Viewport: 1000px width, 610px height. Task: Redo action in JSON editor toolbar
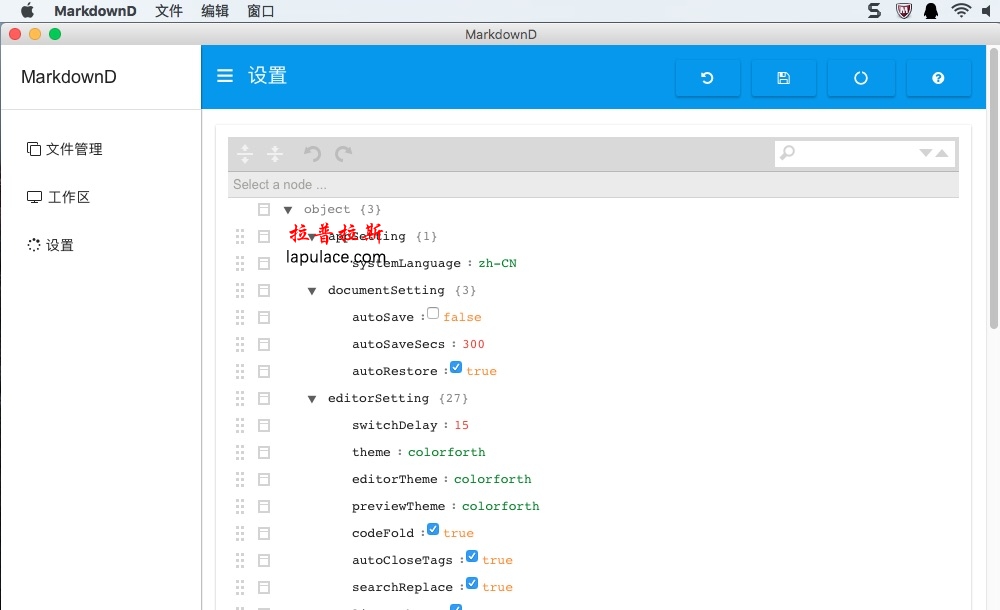[x=344, y=154]
